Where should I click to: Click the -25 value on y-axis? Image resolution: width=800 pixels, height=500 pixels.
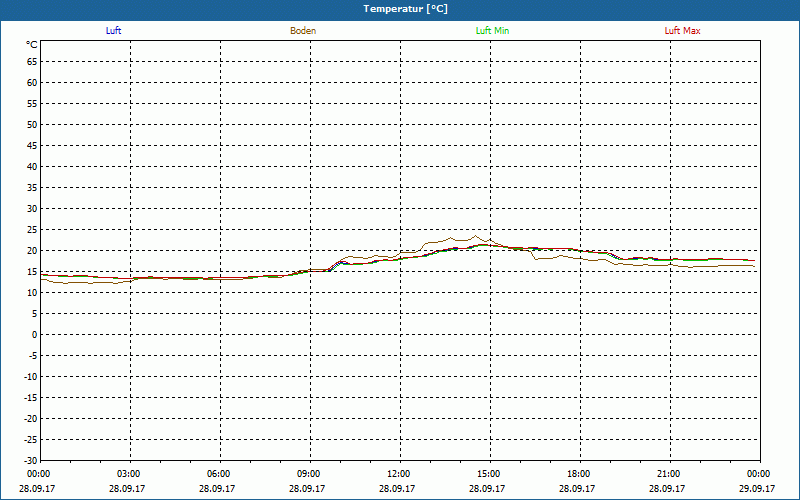[31, 439]
